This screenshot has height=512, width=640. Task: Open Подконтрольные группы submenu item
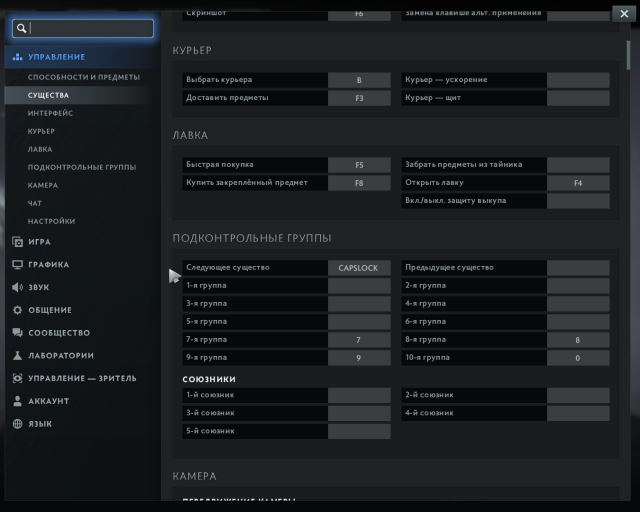82,167
